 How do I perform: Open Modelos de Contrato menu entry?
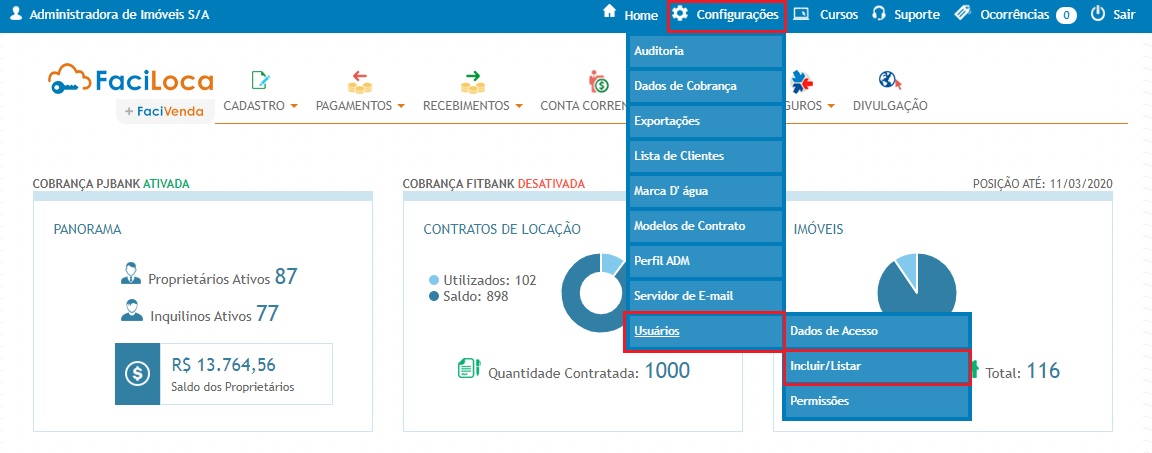point(704,226)
